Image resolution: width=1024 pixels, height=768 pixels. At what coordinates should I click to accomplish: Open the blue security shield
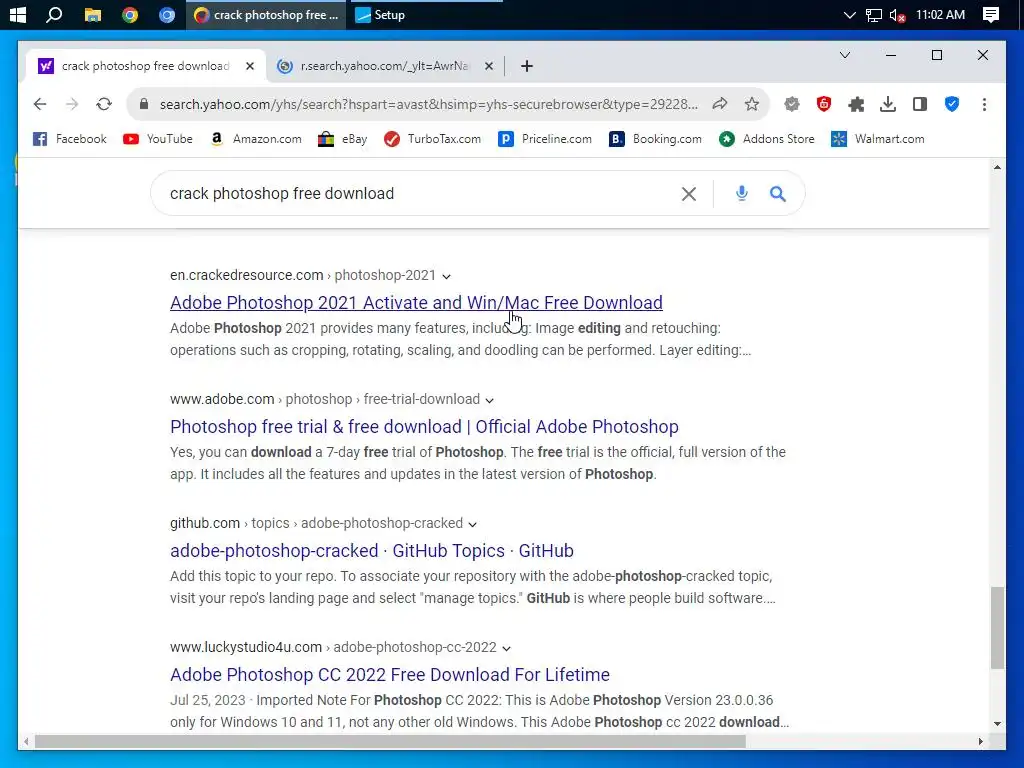tap(952, 104)
